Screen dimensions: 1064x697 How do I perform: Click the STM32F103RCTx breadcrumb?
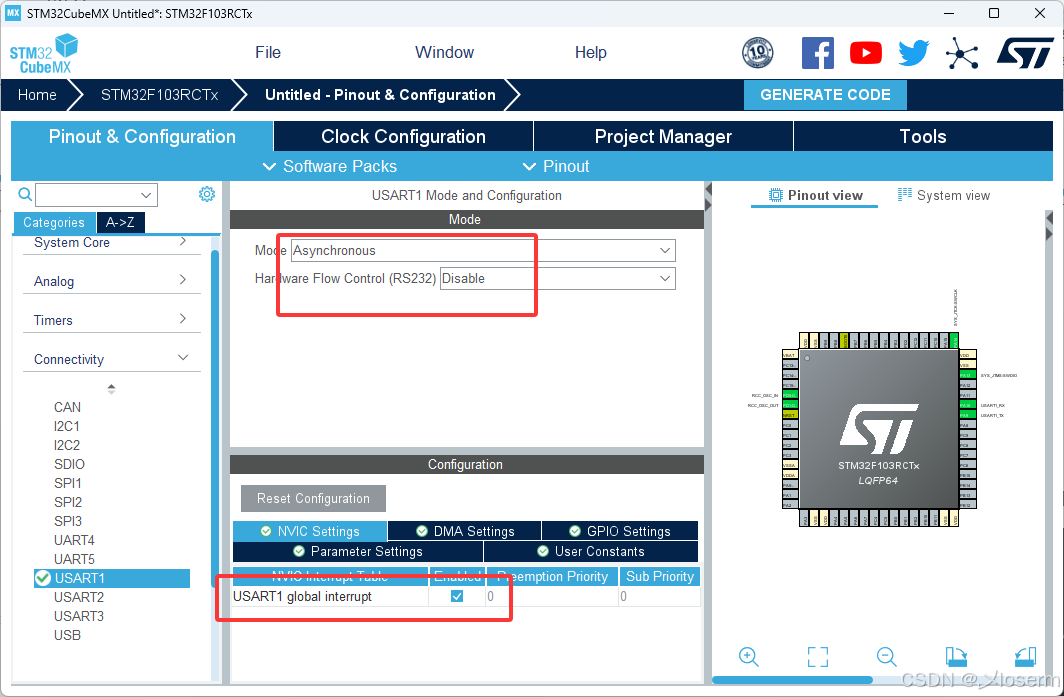pos(159,95)
